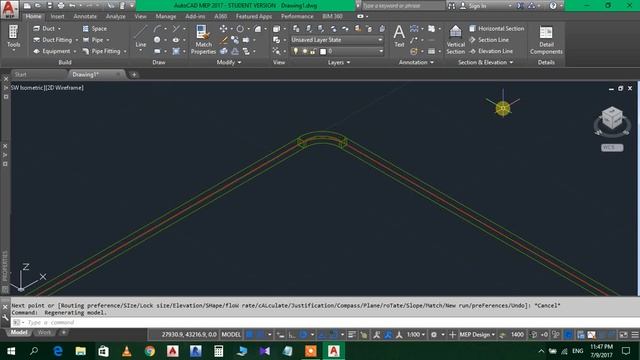The image size is (640, 360).
Task: Click the white layer color swatch
Action: click(x=323, y=51)
